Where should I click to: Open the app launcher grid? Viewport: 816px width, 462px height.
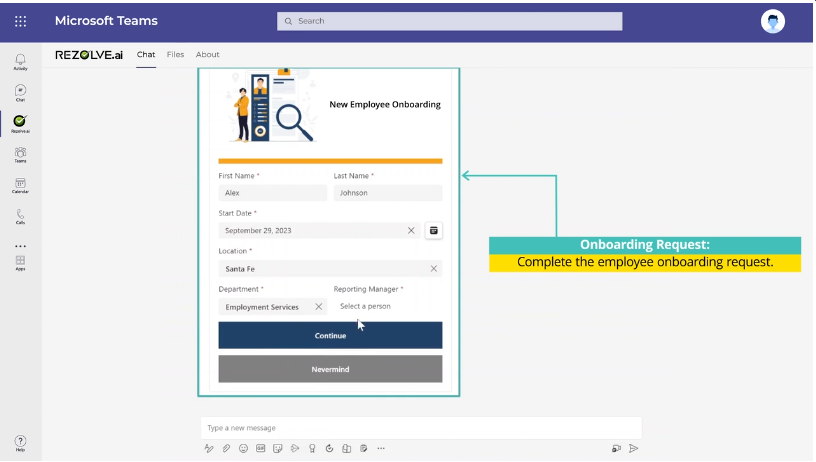20,21
